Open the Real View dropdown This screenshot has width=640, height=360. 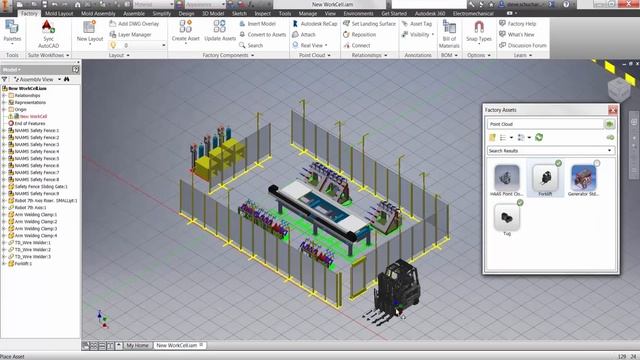coord(326,45)
